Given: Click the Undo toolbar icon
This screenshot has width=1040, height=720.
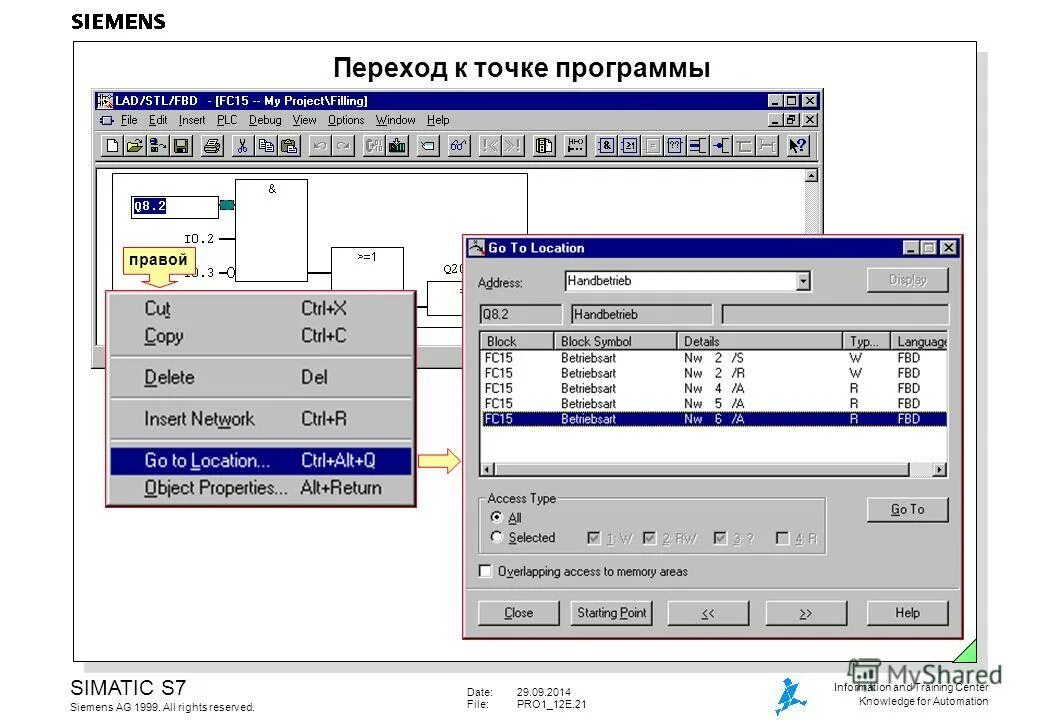Looking at the screenshot, I should 320,145.
